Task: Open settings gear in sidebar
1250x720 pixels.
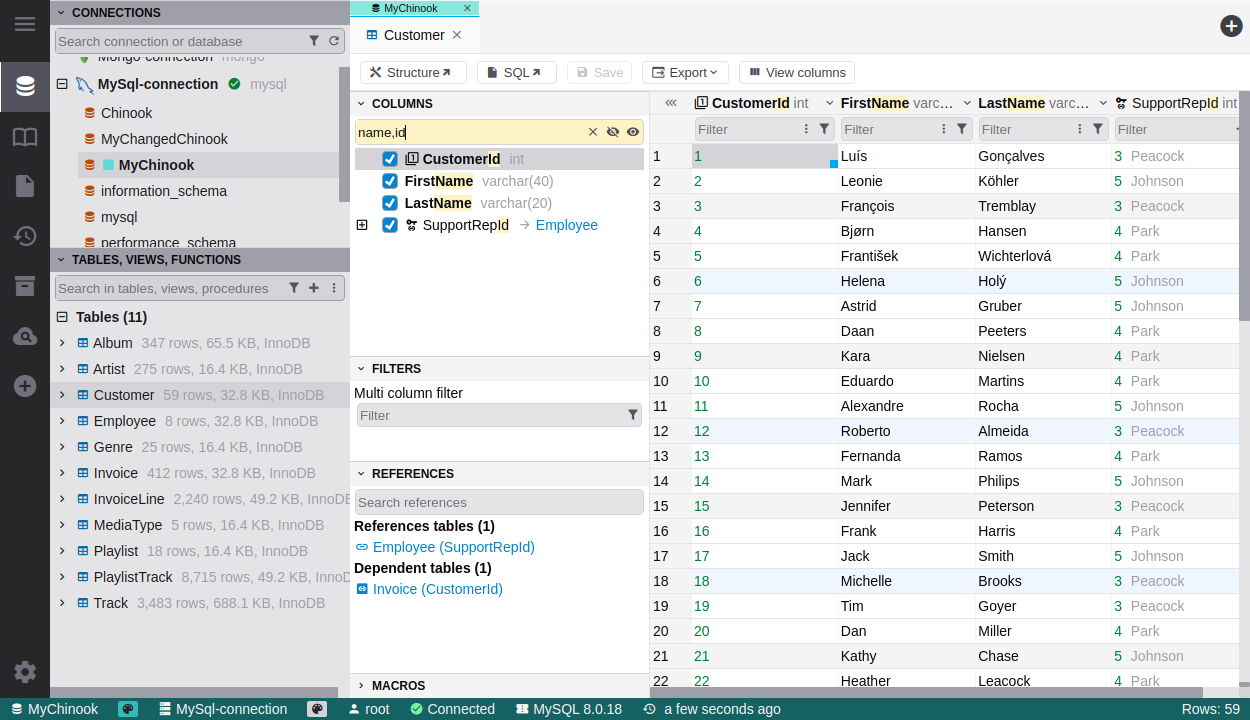Action: point(25,672)
